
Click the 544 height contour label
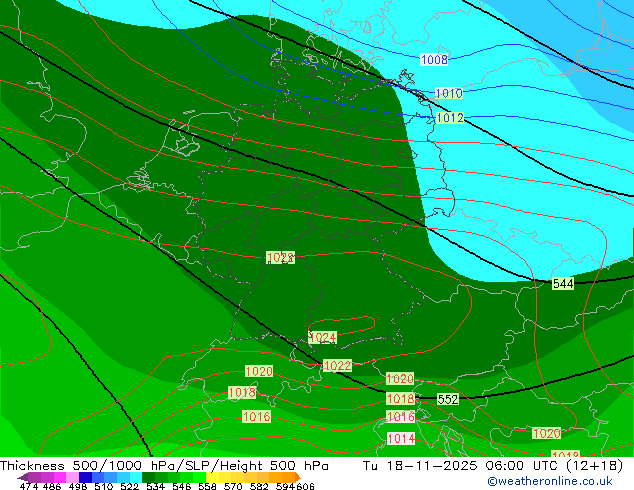[563, 284]
